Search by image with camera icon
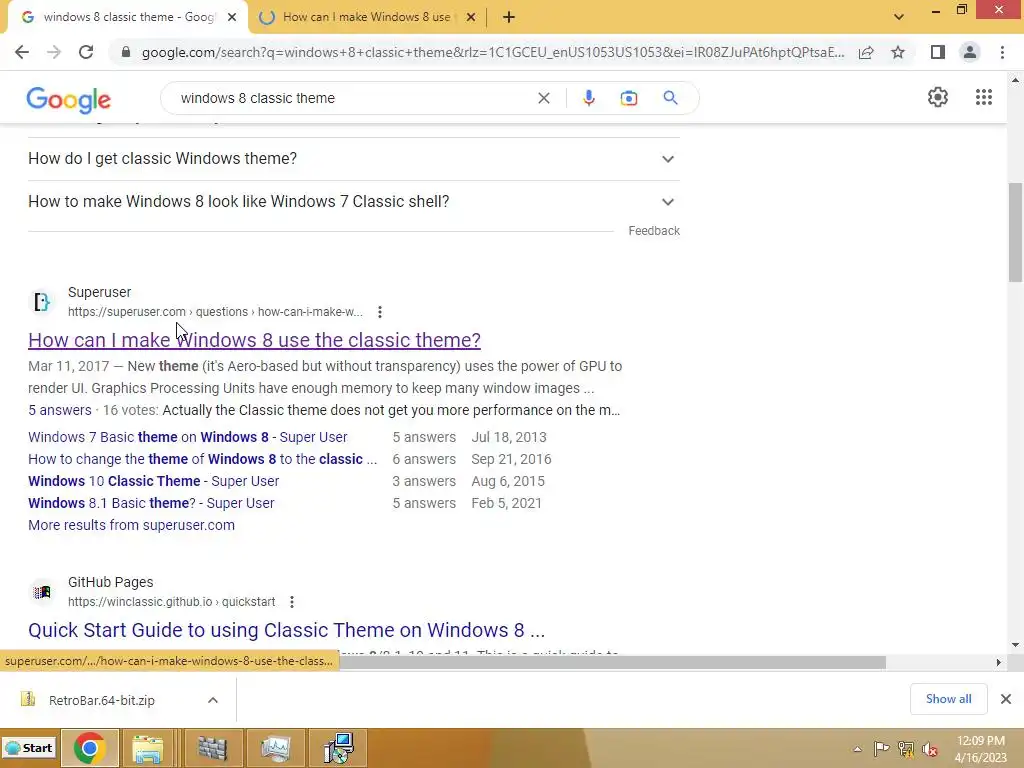1024x768 pixels. (628, 98)
